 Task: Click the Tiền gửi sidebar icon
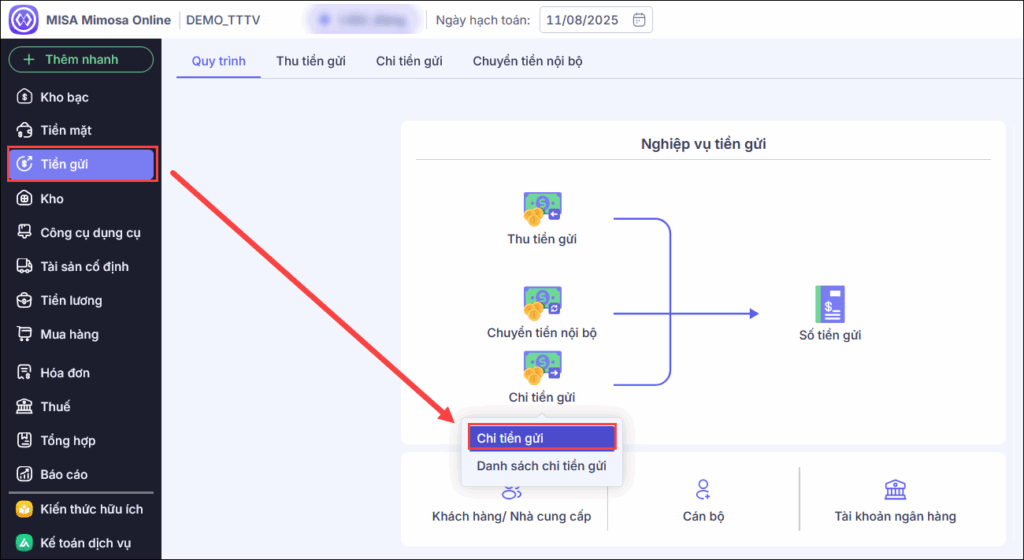pos(24,164)
